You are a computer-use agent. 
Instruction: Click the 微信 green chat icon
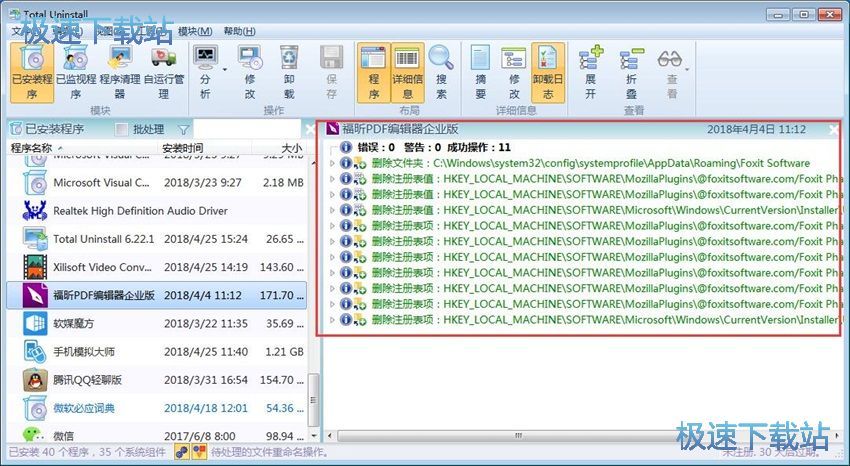pyautogui.click(x=34, y=434)
